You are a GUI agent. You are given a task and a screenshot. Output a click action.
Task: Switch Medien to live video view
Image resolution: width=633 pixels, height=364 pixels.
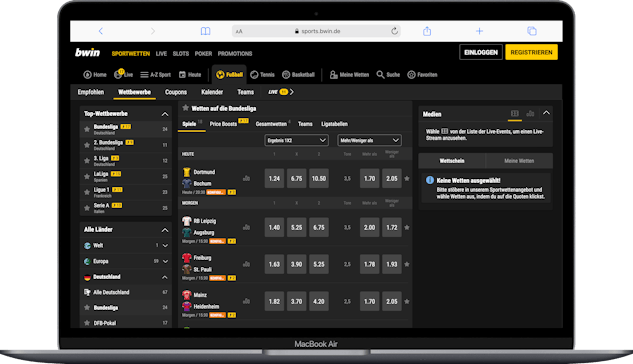(x=515, y=114)
